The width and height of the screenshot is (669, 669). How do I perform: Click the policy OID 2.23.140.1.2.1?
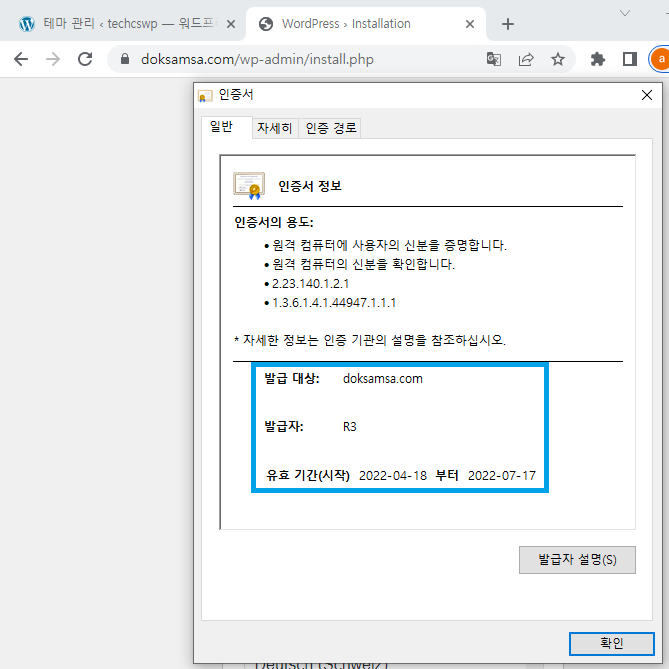tap(311, 284)
